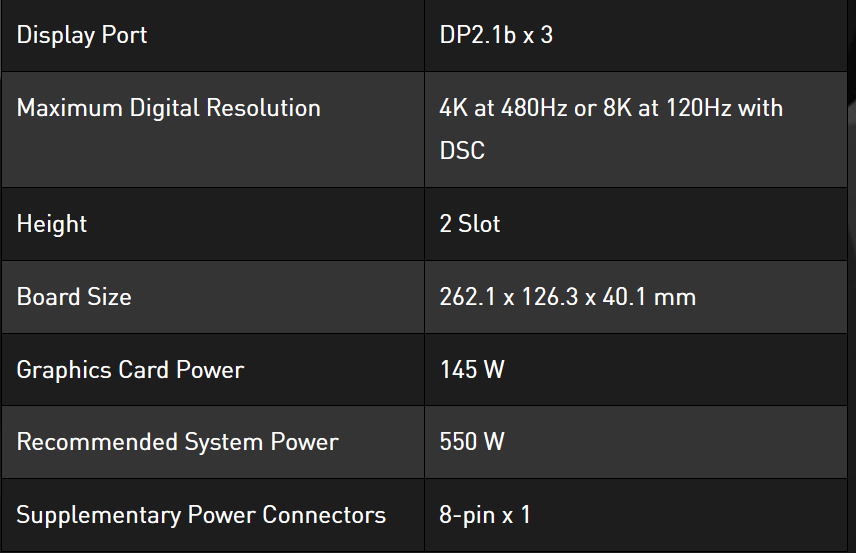Click the Supplementary Power Connectors label
This screenshot has width=856, height=553.
coord(201,516)
